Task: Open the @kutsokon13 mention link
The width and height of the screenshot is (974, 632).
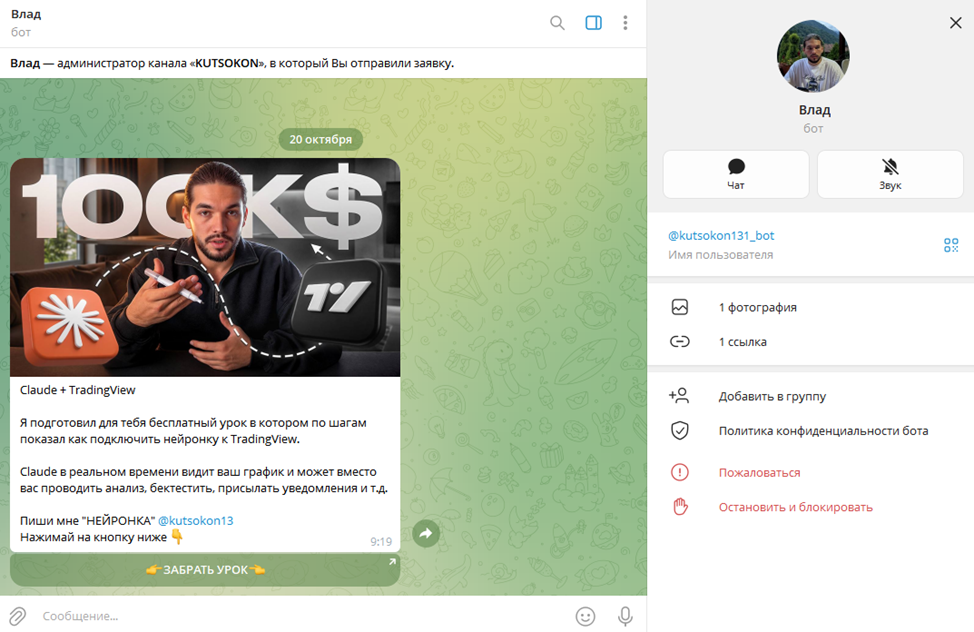Action: 196,521
